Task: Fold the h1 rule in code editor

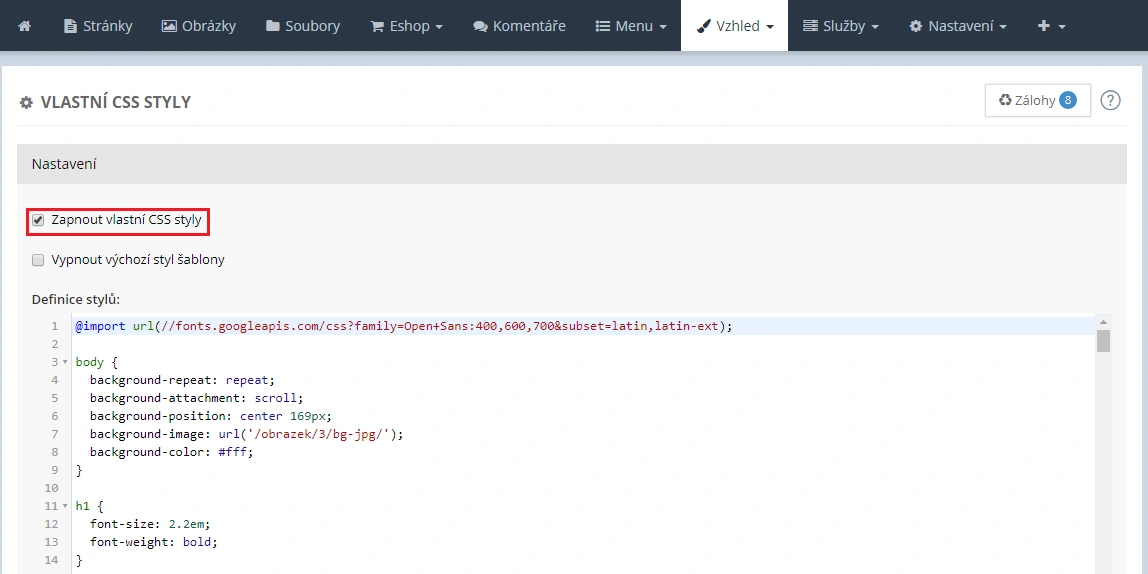Action: pos(65,506)
